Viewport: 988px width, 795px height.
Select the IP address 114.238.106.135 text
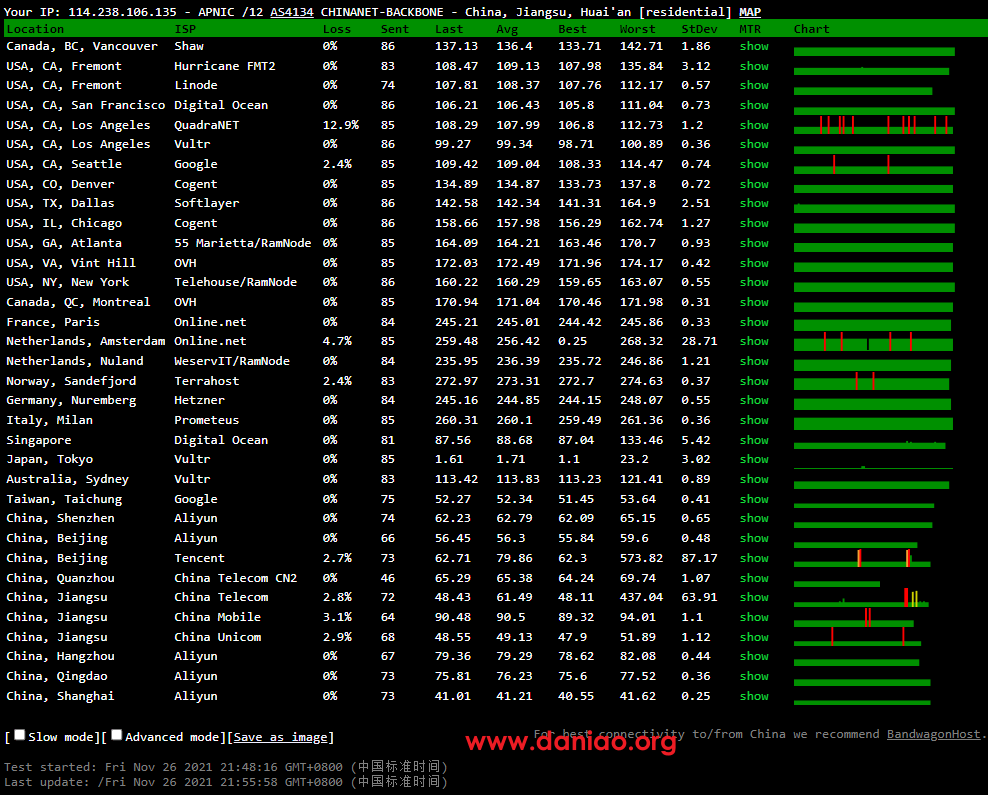pos(122,12)
